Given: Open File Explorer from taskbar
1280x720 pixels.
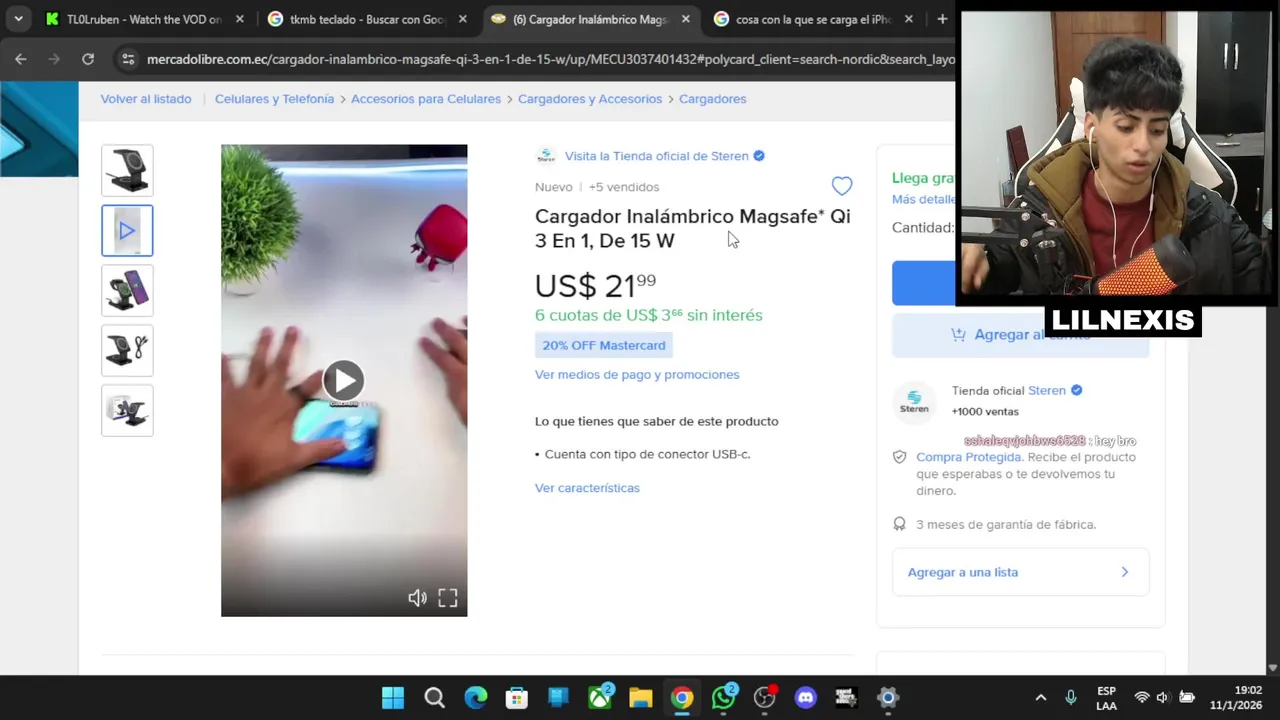Looking at the screenshot, I should click(x=641, y=698).
